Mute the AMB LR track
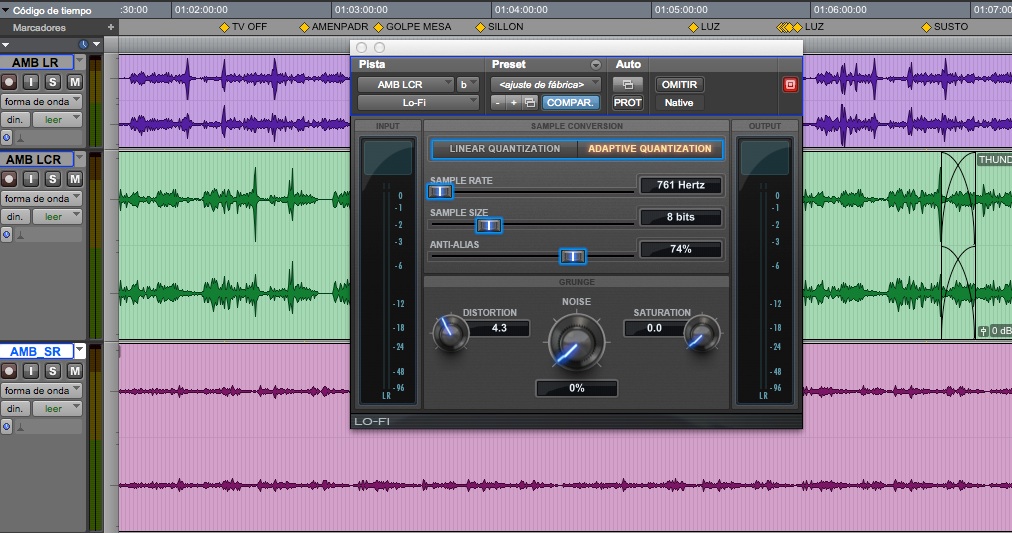 74,82
